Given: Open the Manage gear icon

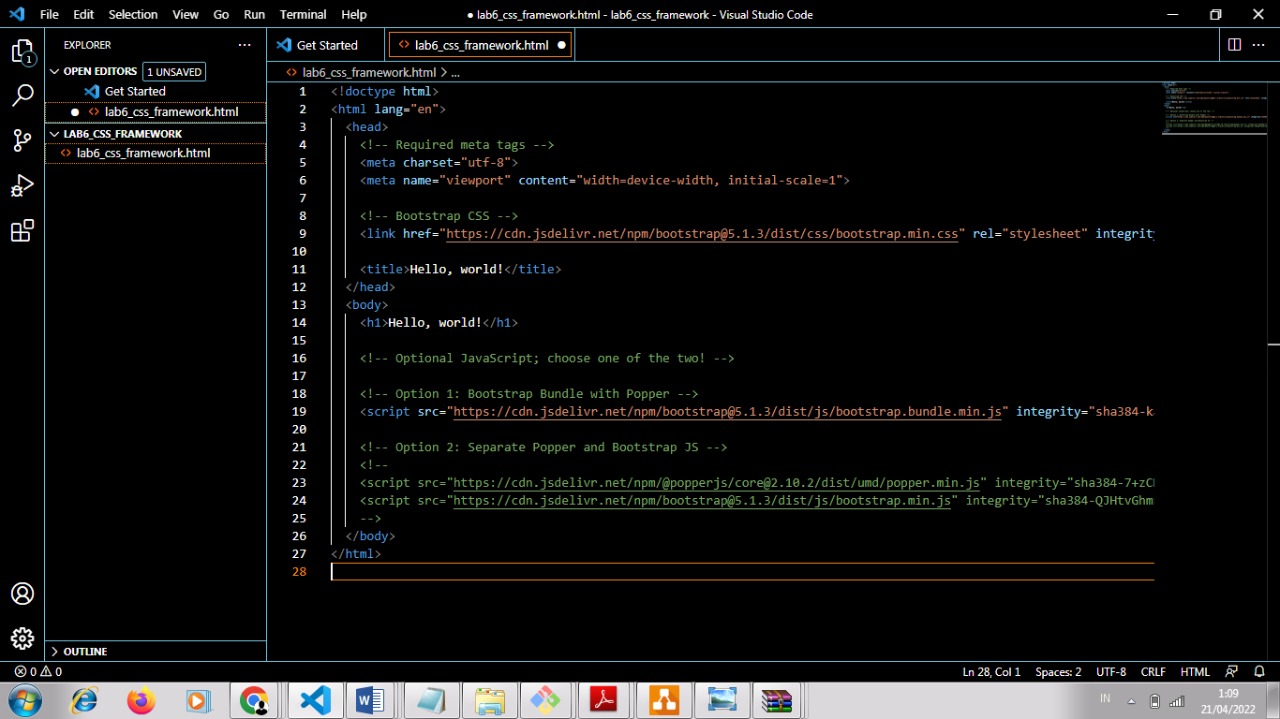Looking at the screenshot, I should 22,638.
